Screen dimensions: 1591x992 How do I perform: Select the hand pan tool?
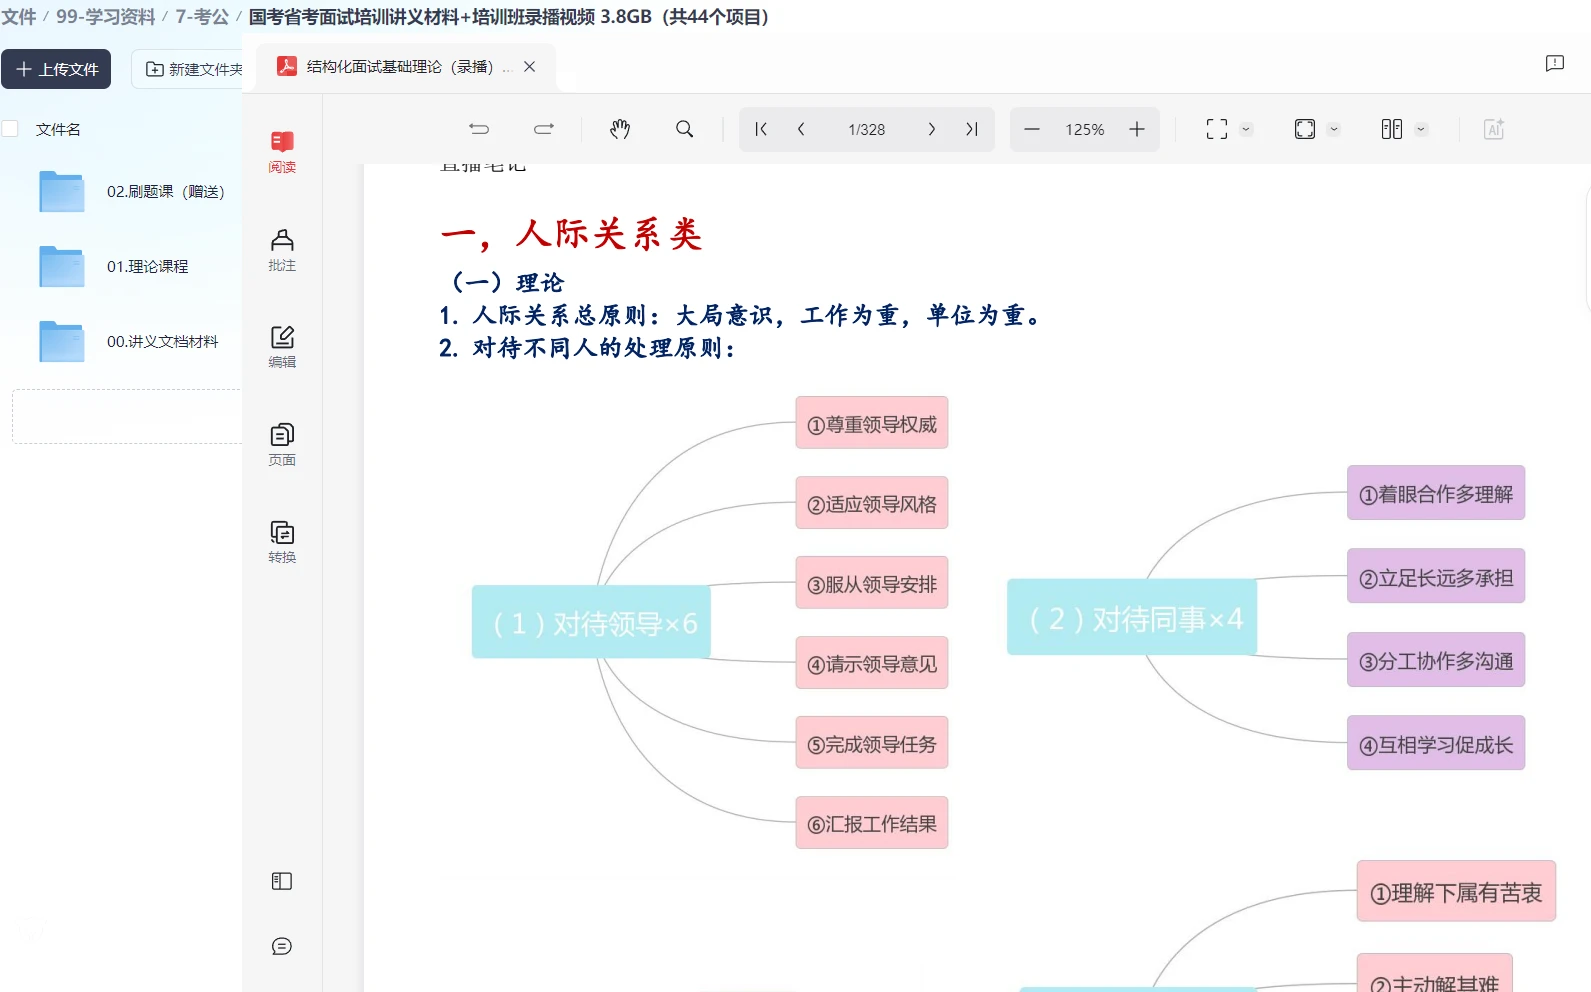620,129
